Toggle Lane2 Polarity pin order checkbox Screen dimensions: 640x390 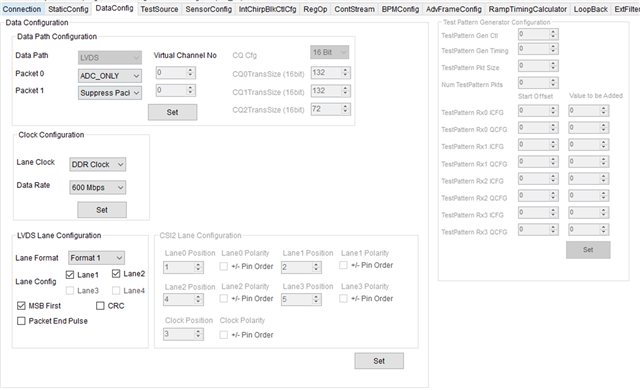coord(224,299)
